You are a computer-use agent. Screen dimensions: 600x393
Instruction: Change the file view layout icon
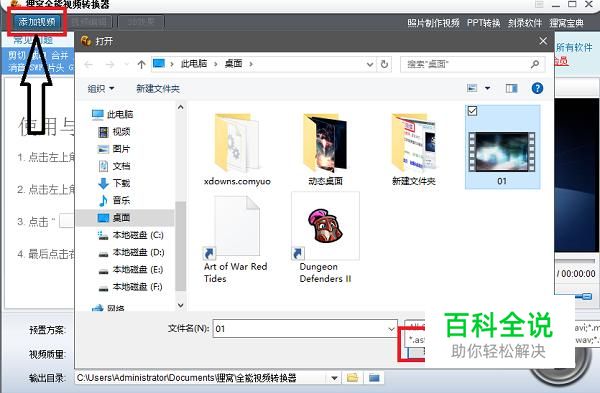472,88
